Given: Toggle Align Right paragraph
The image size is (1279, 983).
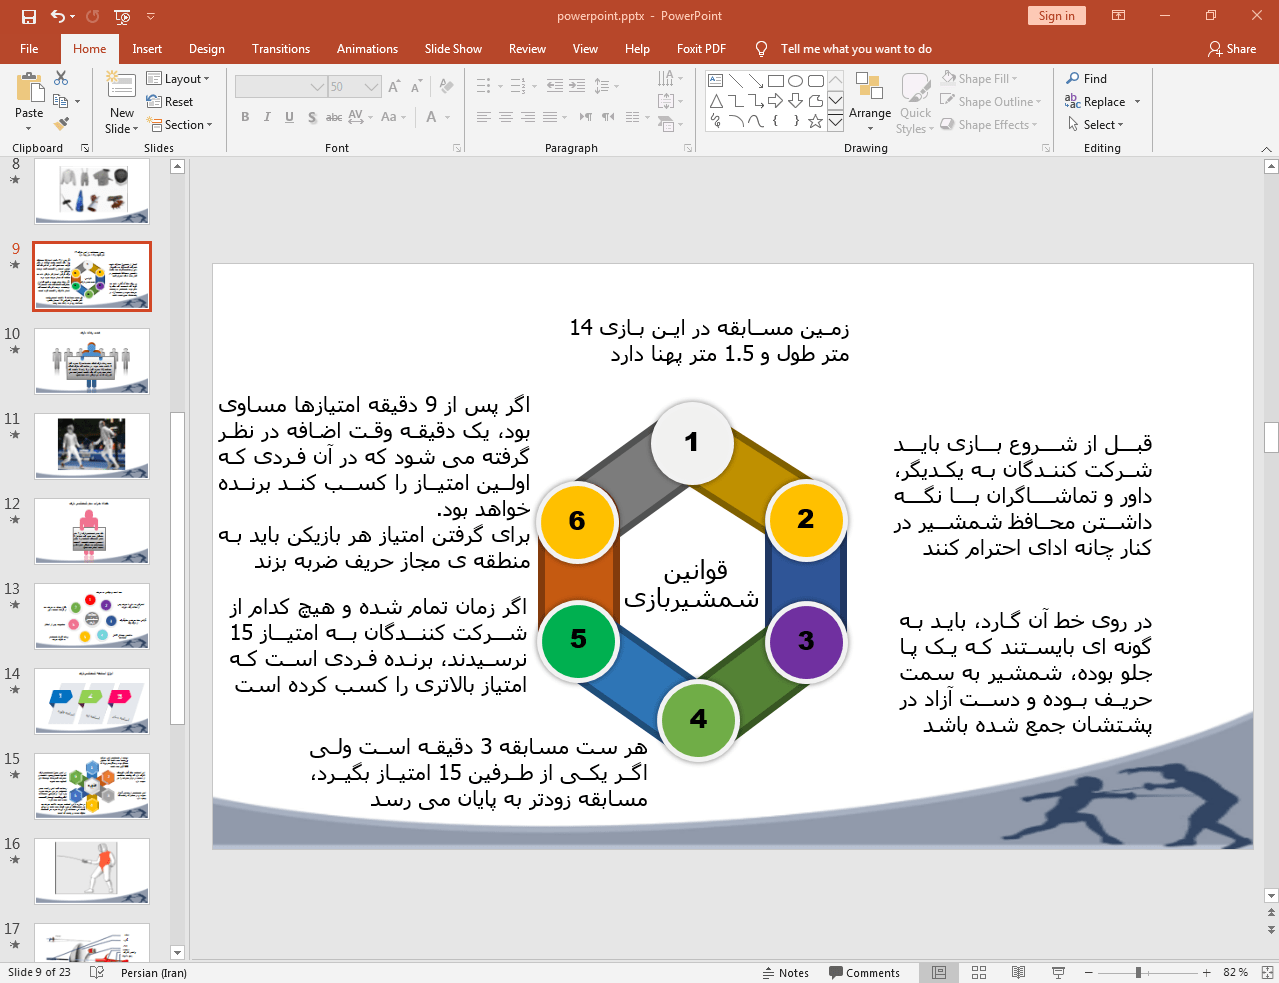Looking at the screenshot, I should click(x=527, y=117).
